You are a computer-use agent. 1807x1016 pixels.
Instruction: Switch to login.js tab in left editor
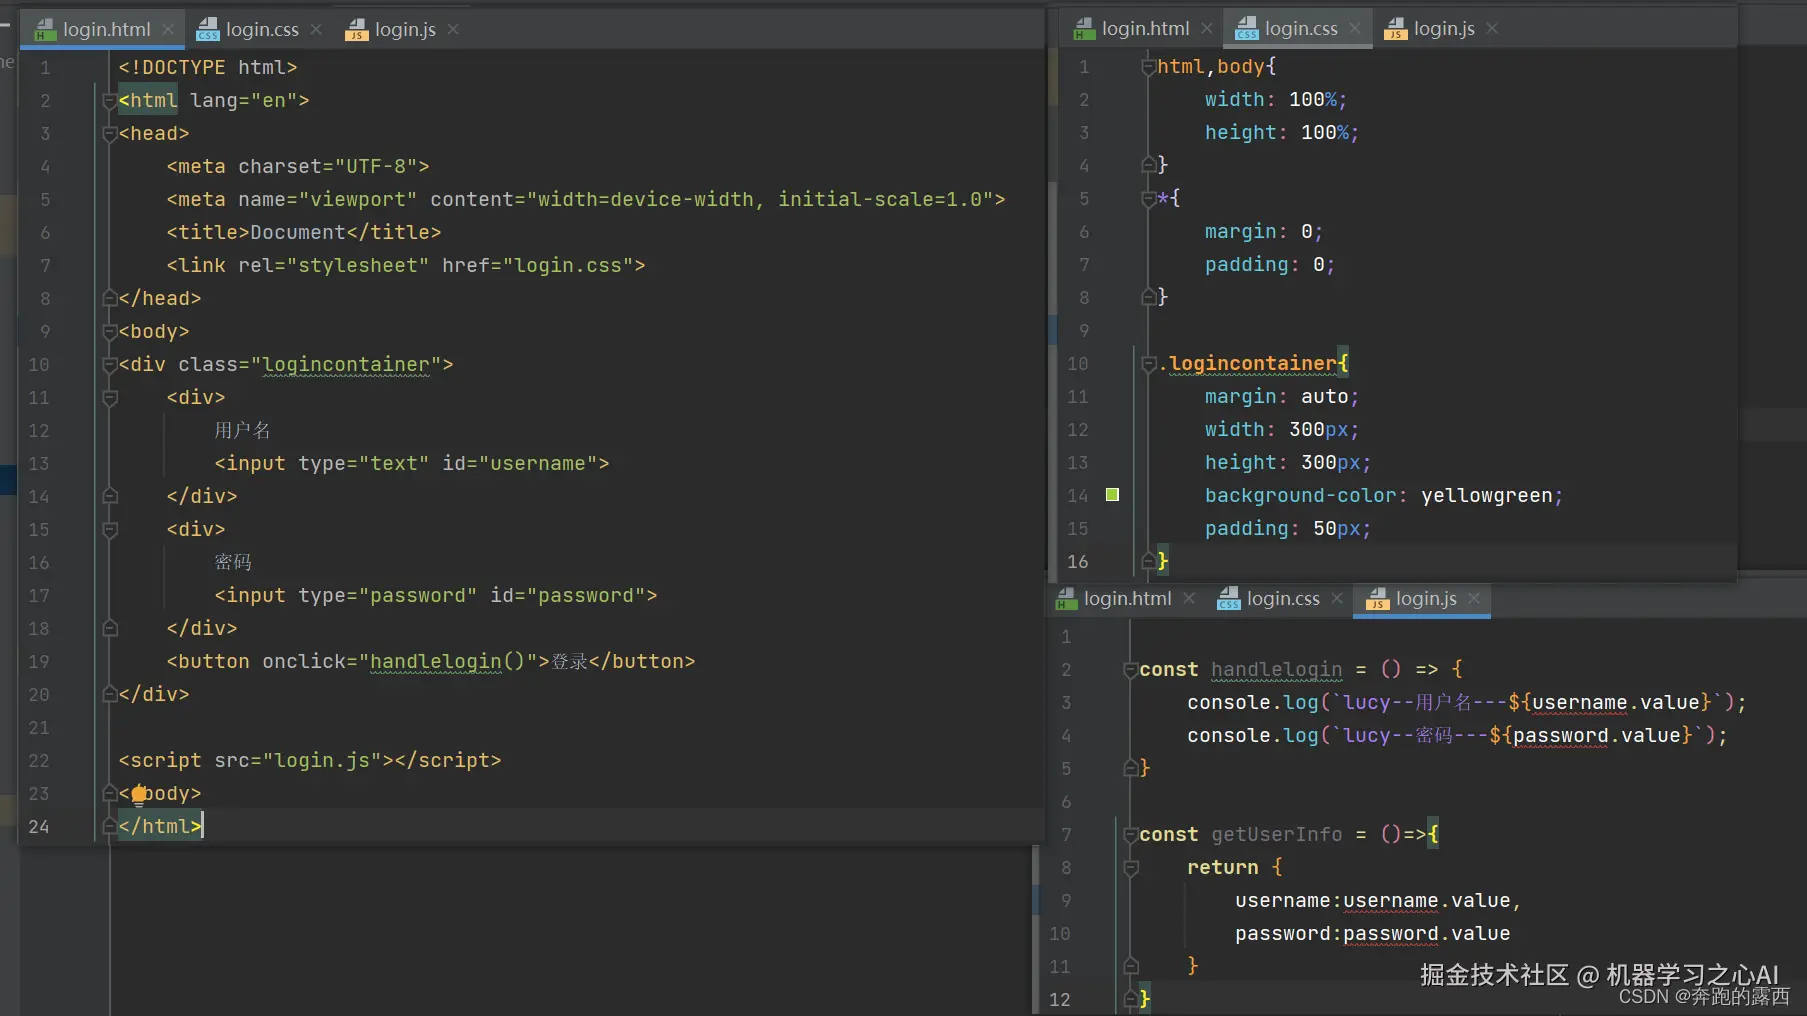tap(404, 30)
